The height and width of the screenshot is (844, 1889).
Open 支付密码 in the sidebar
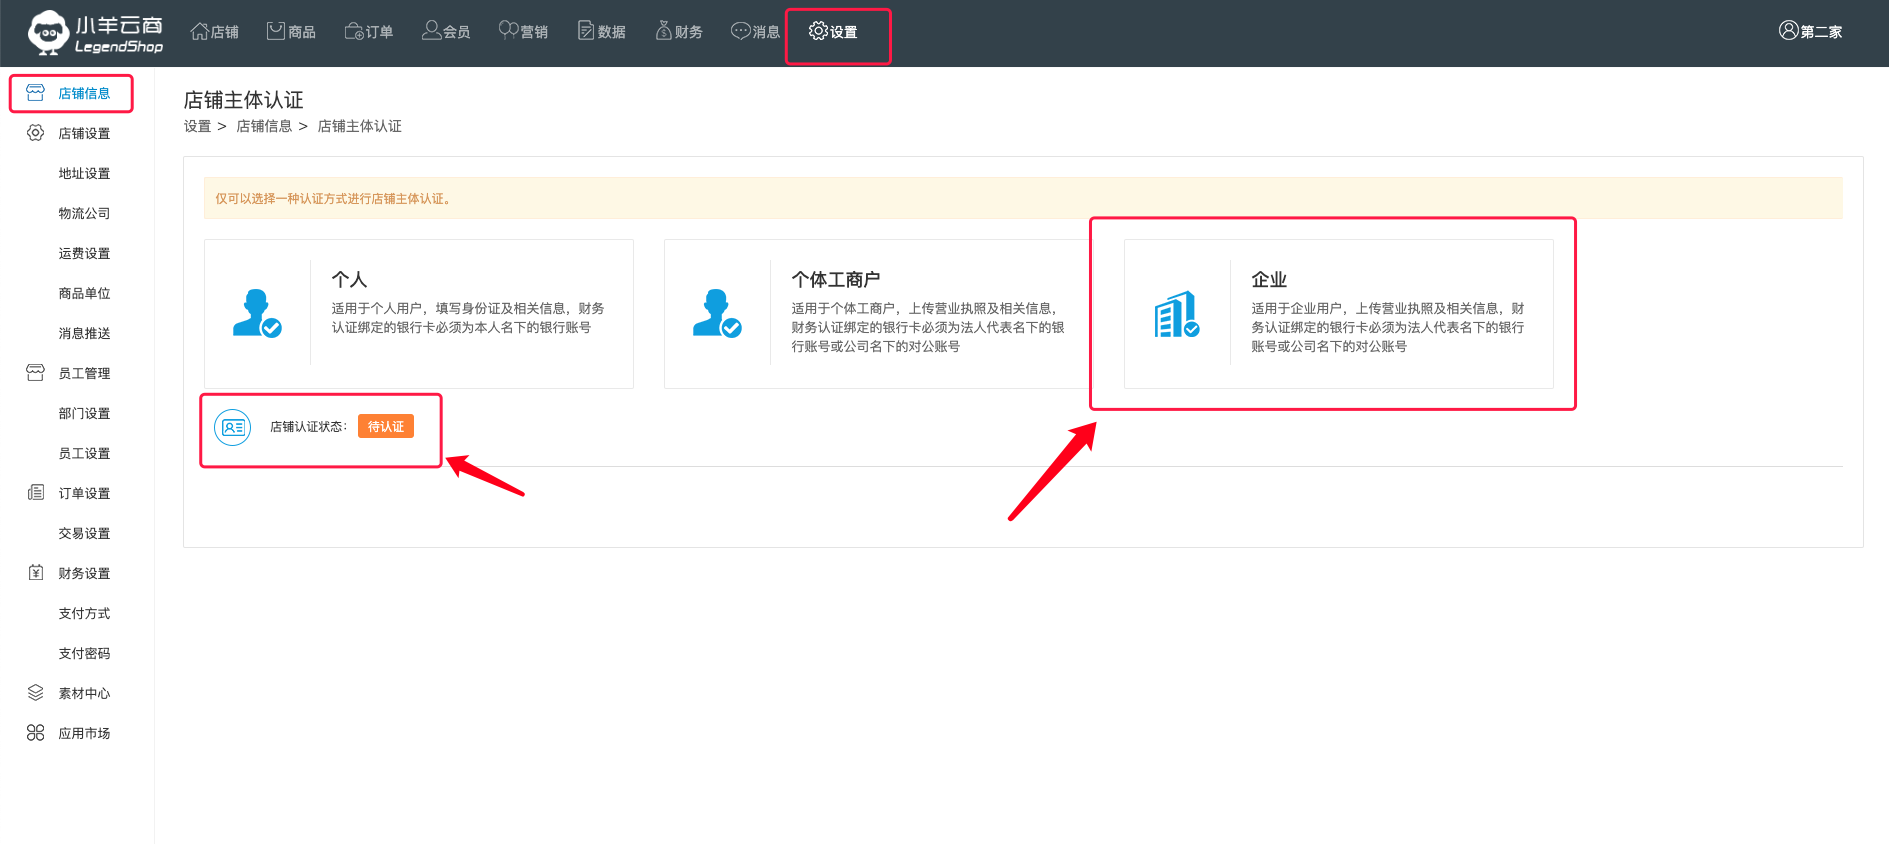point(84,653)
